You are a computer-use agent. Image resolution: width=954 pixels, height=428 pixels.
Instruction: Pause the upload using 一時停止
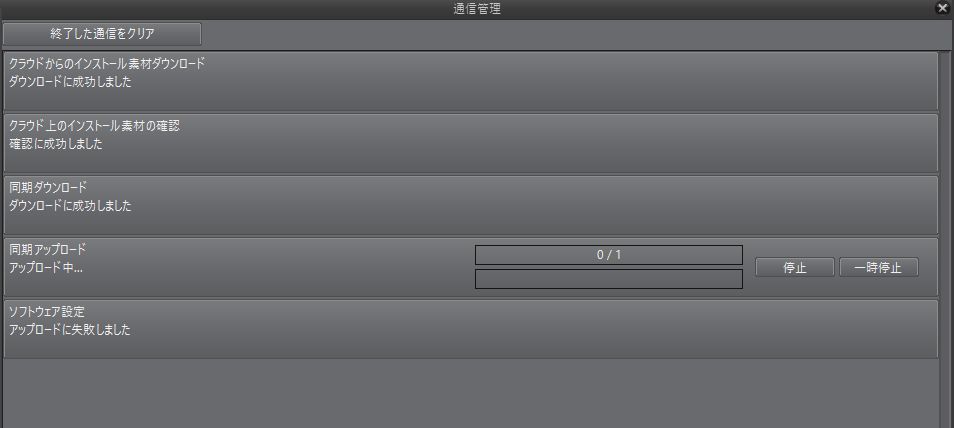(879, 267)
